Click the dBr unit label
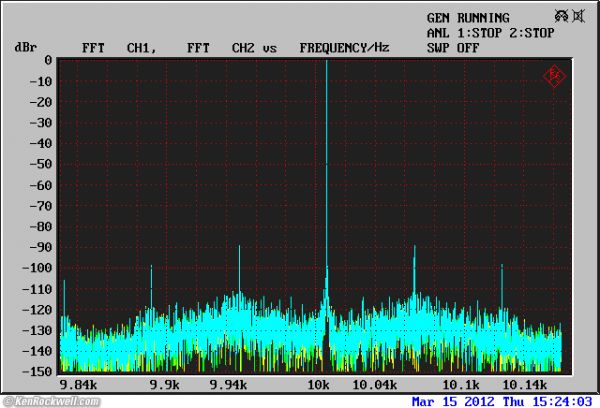The image size is (600, 408). point(26,47)
